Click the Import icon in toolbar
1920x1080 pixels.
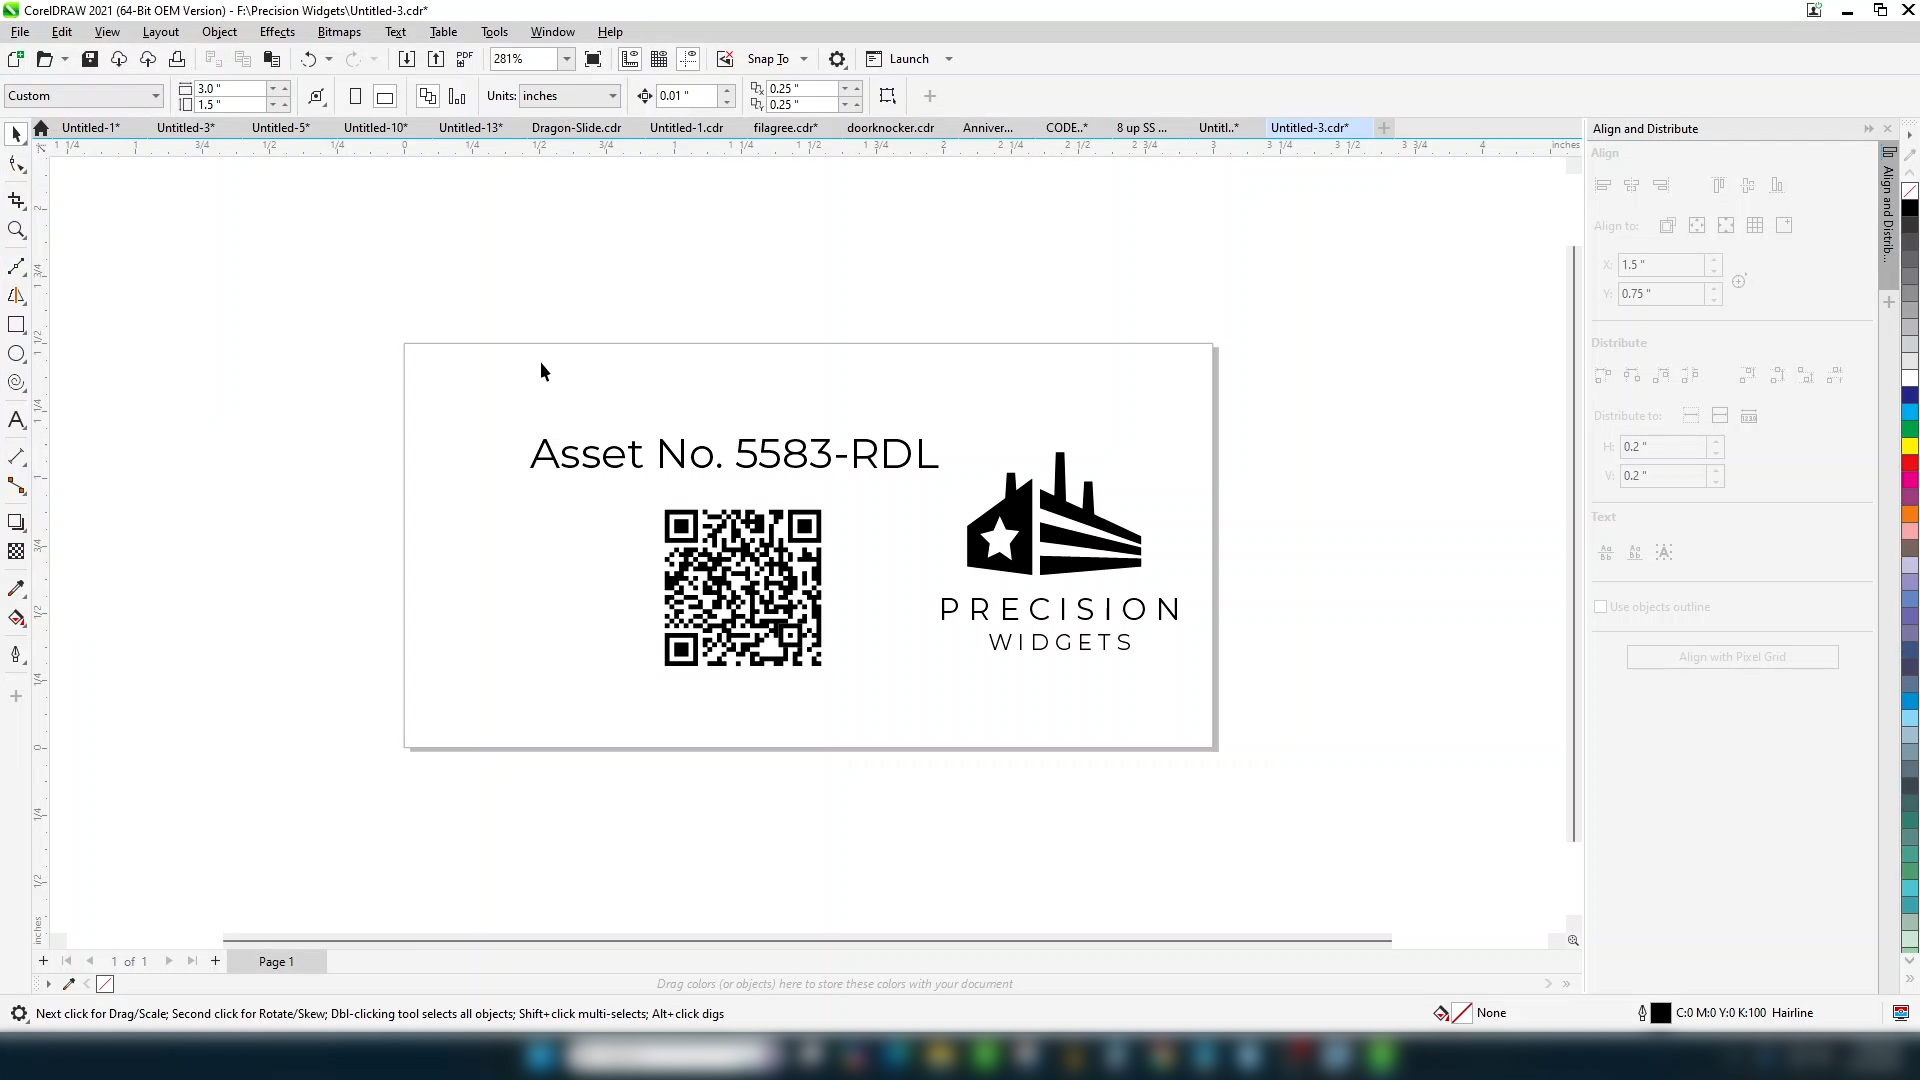click(x=406, y=59)
